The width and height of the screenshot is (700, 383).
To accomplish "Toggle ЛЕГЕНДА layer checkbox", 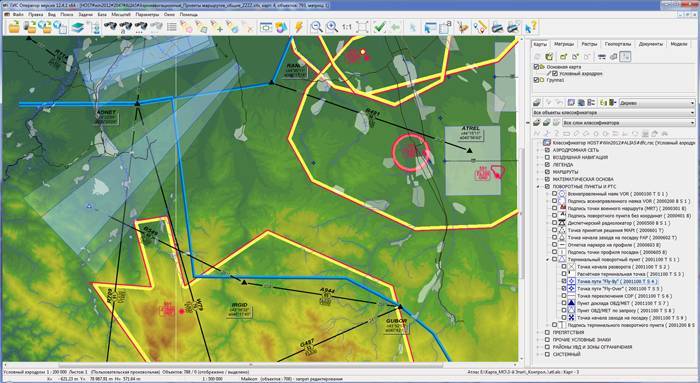I will click(547, 165).
